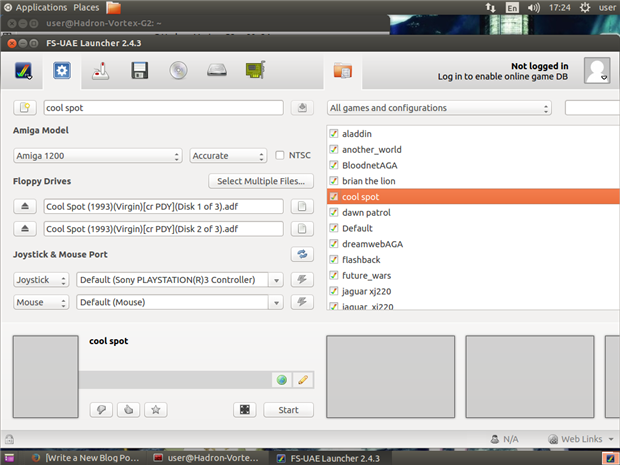Open the expansion hardware card tab
The width and height of the screenshot is (620, 465).
point(255,71)
